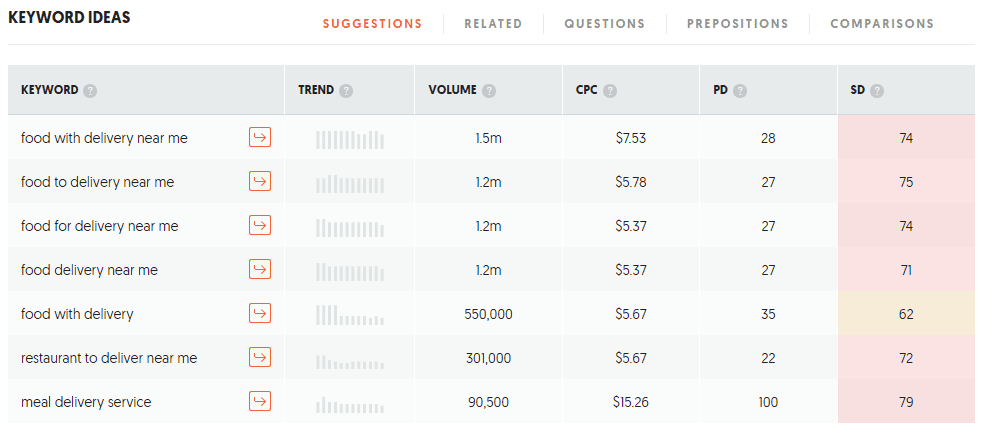Select the Suggestions tab

[372, 24]
